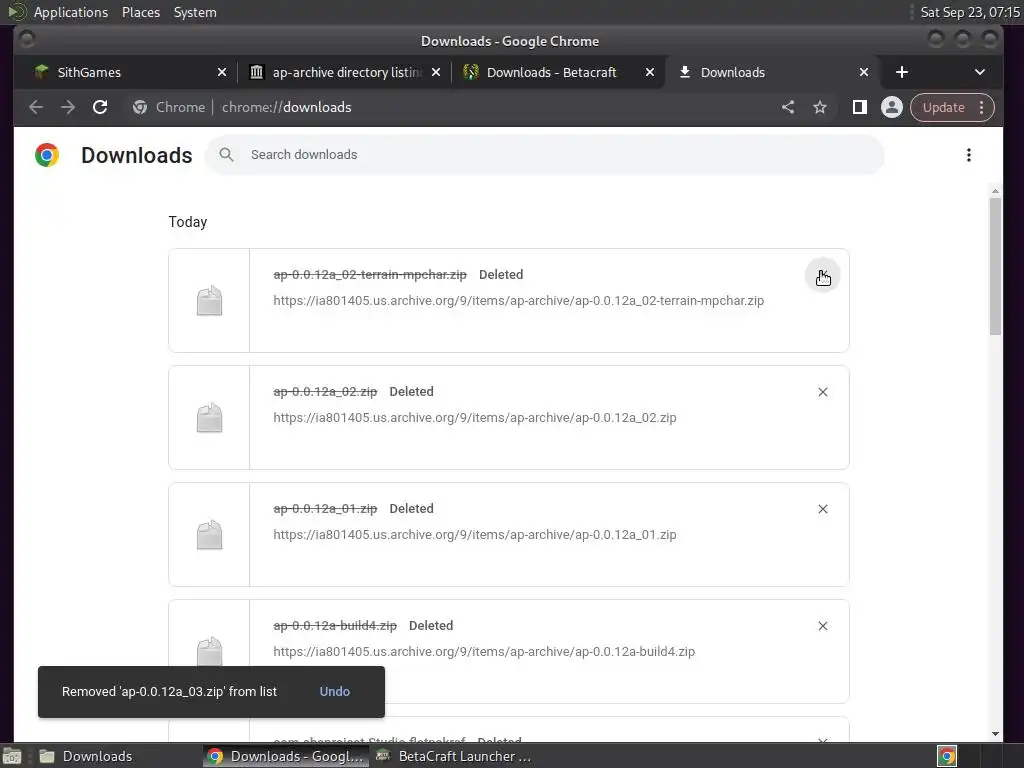The height and width of the screenshot is (768, 1024).
Task: Click the search magnifier icon
Action: [x=226, y=155]
